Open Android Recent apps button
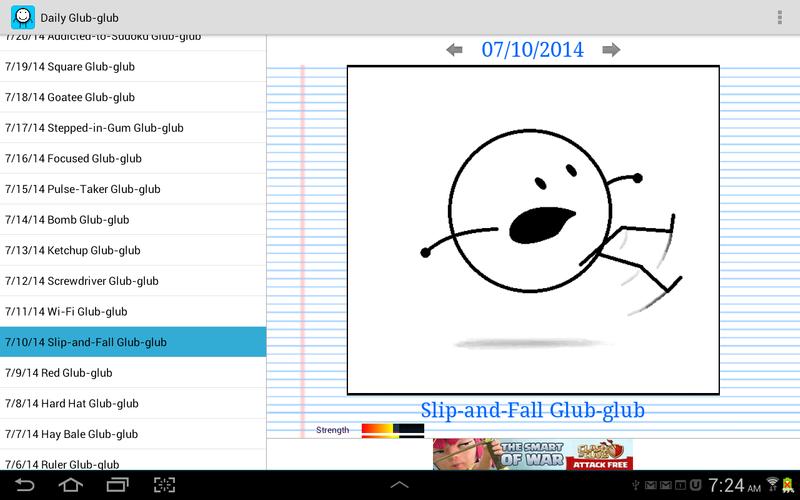The image size is (800, 500). click(x=117, y=485)
